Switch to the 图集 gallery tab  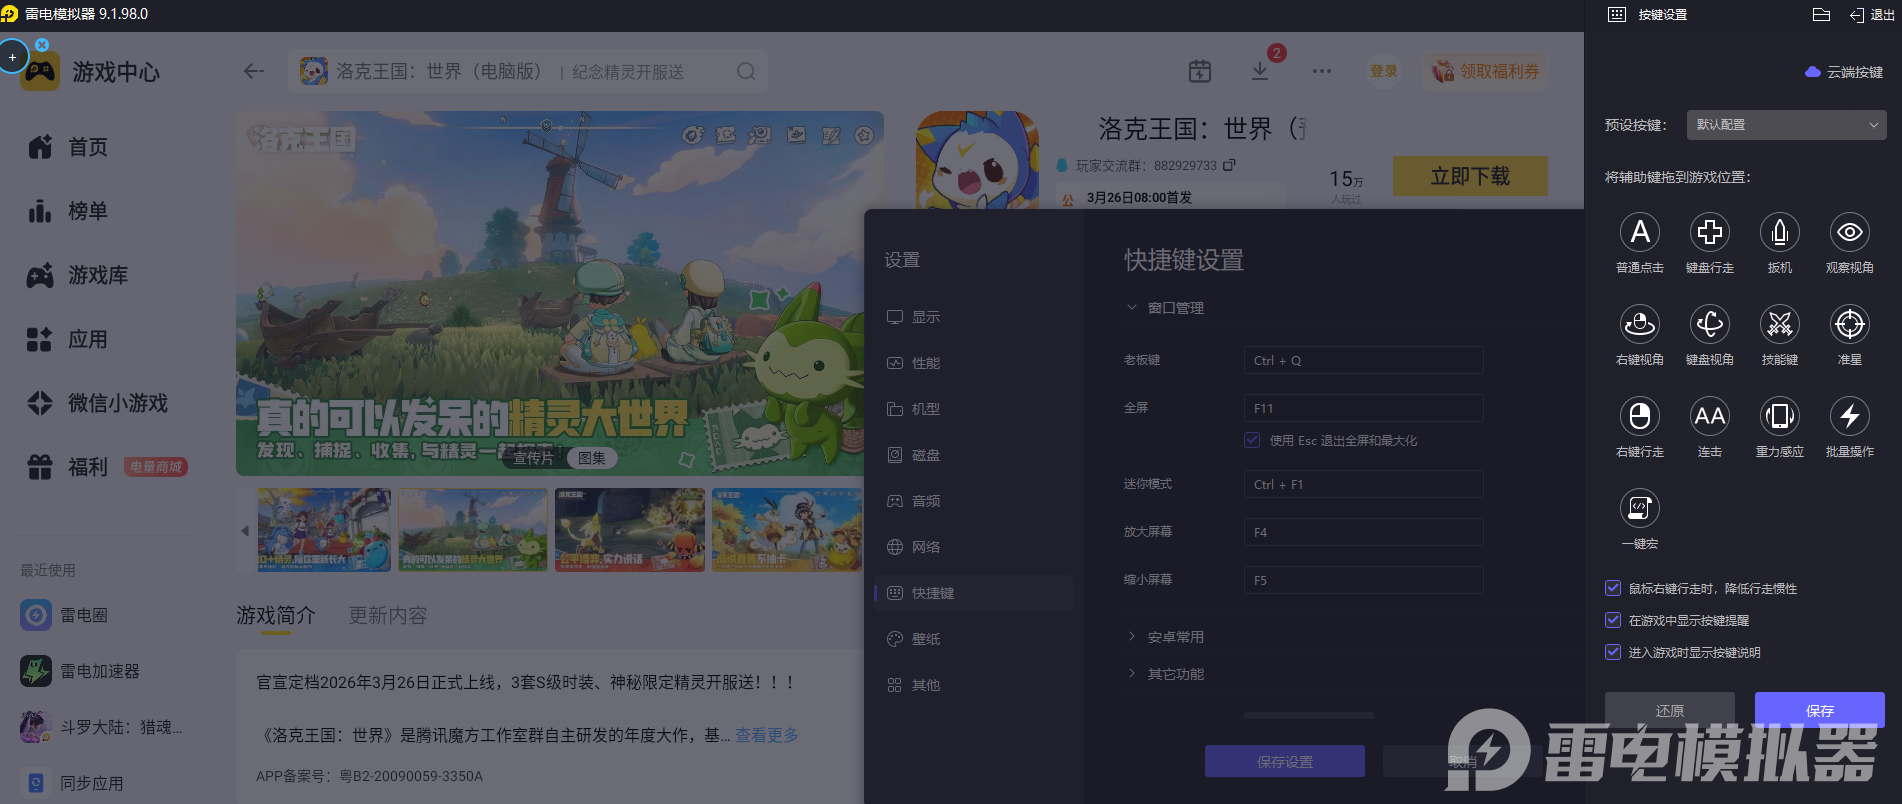592,458
